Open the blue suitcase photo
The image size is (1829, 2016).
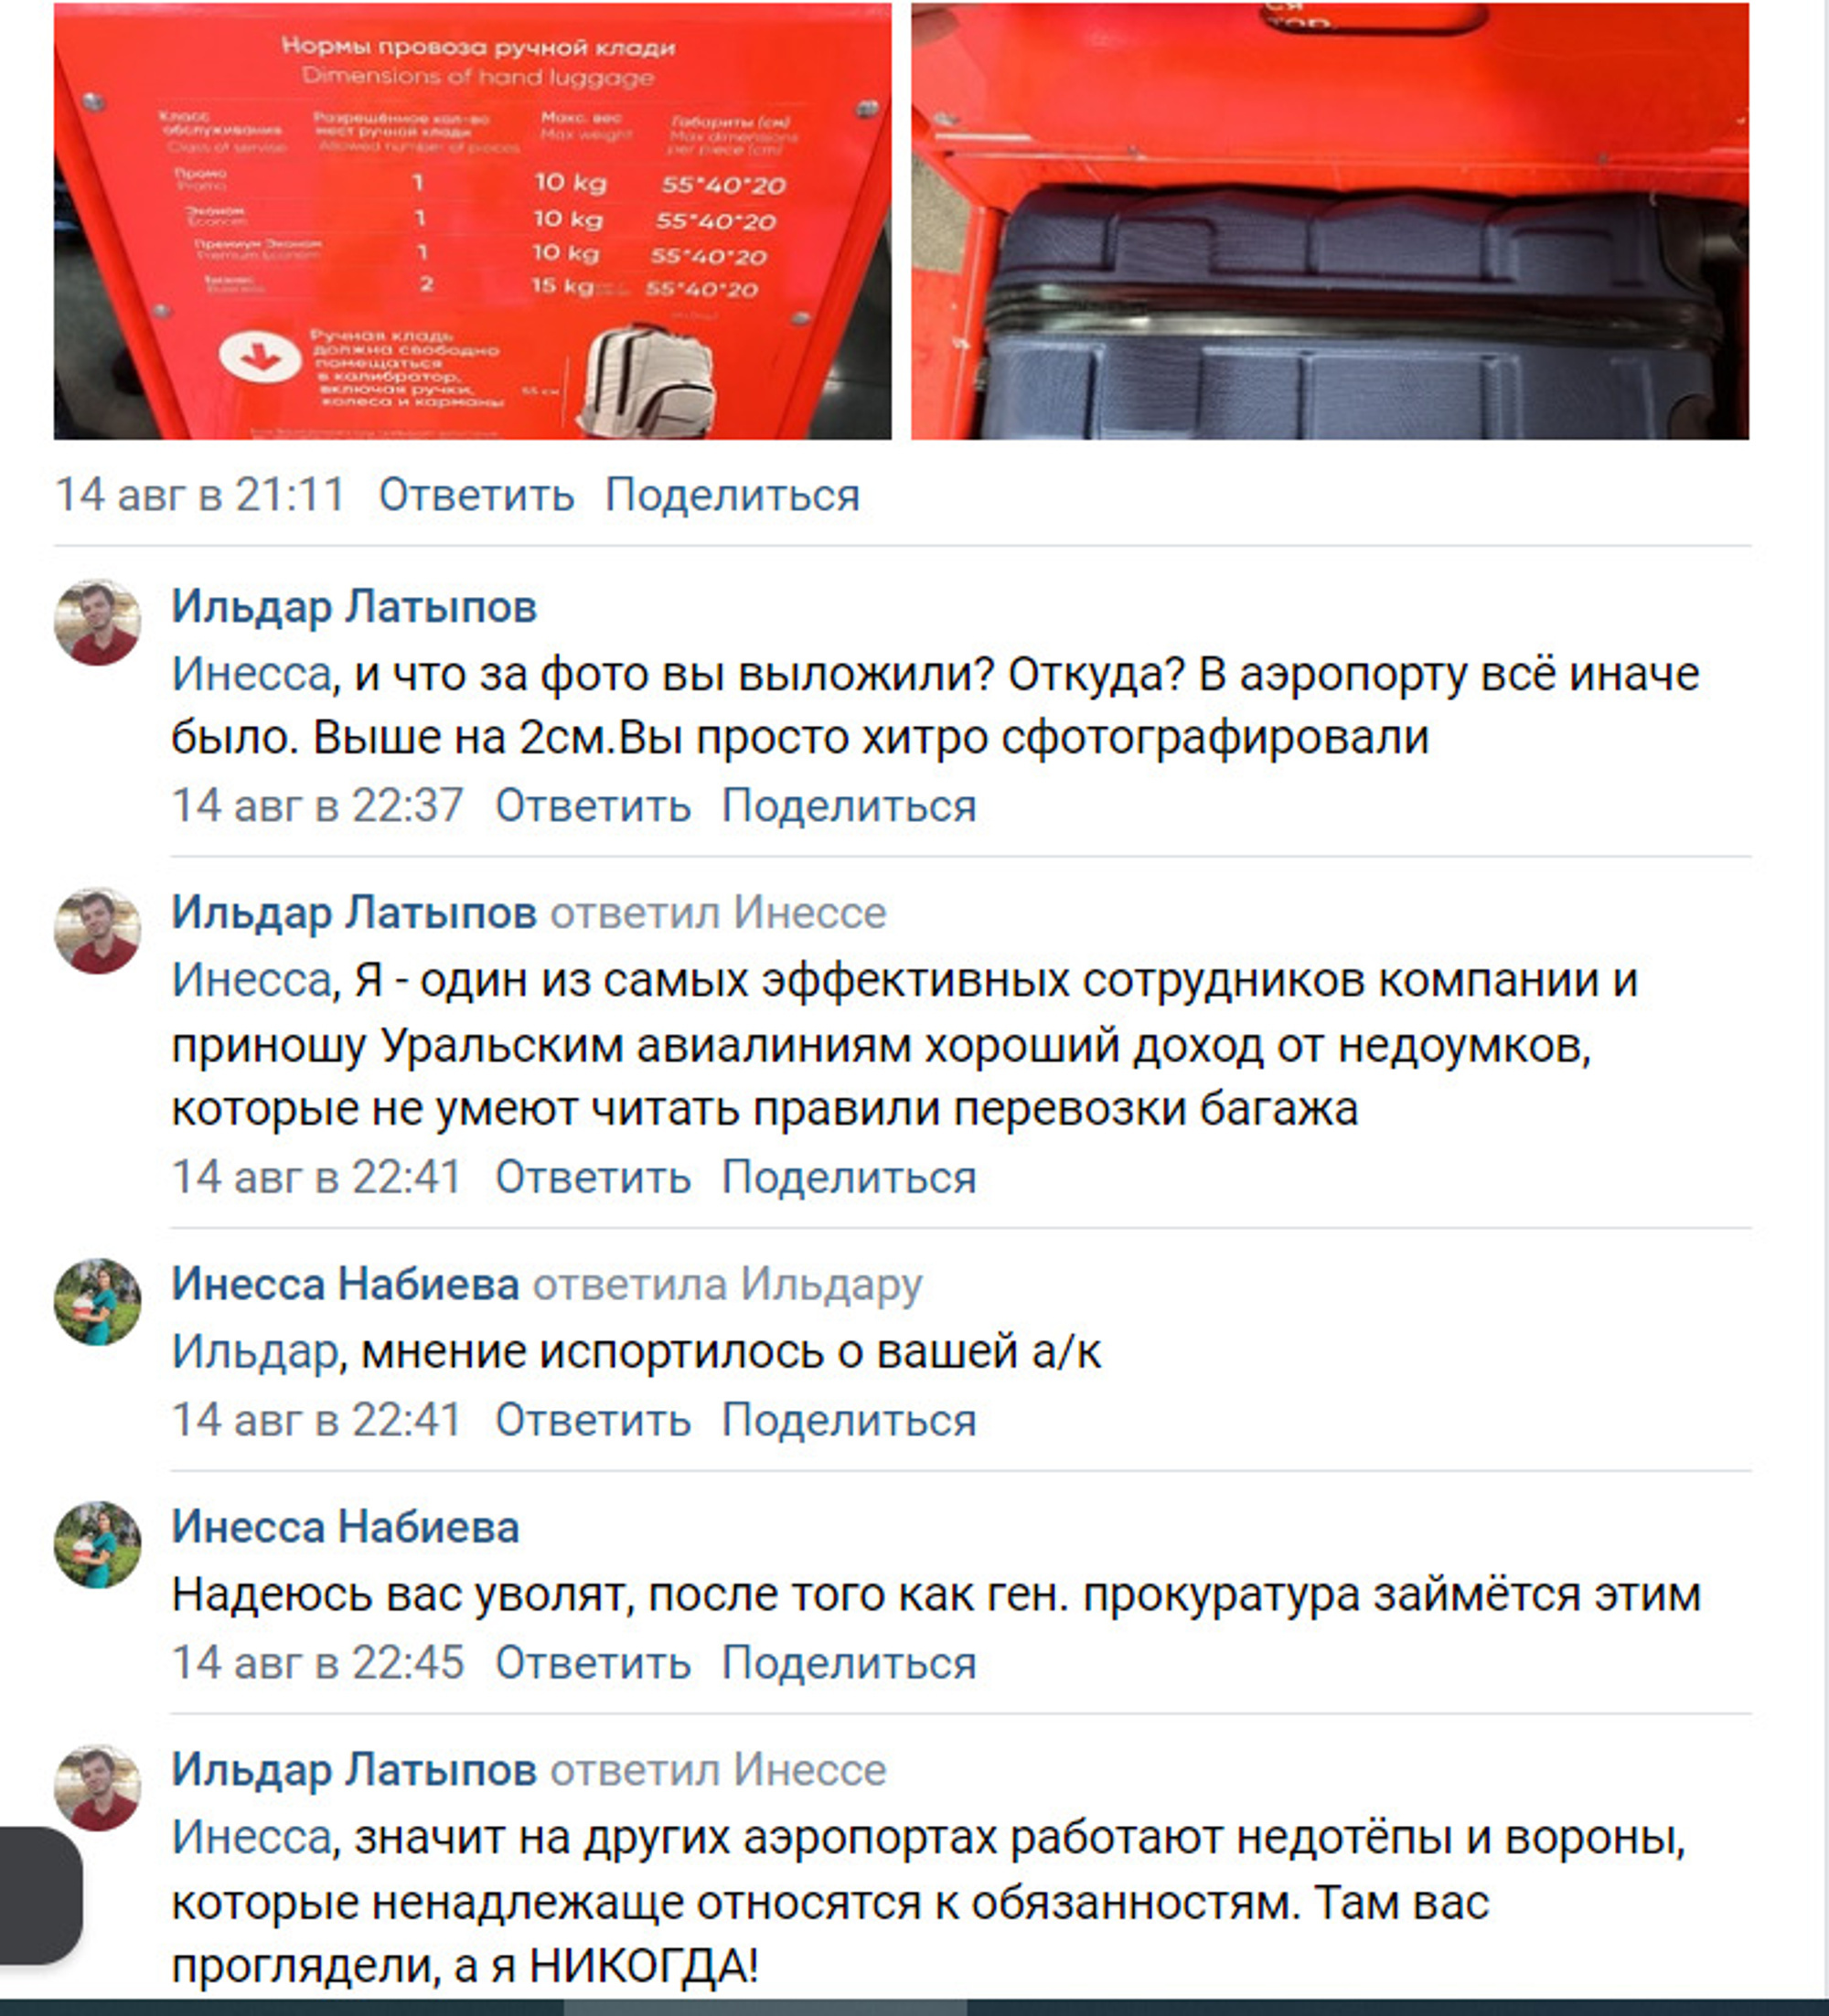pos(1330,220)
